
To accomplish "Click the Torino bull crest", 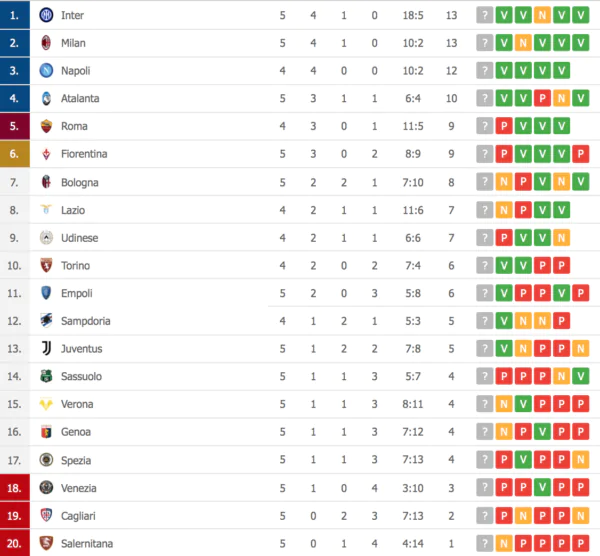I will pos(46,265).
